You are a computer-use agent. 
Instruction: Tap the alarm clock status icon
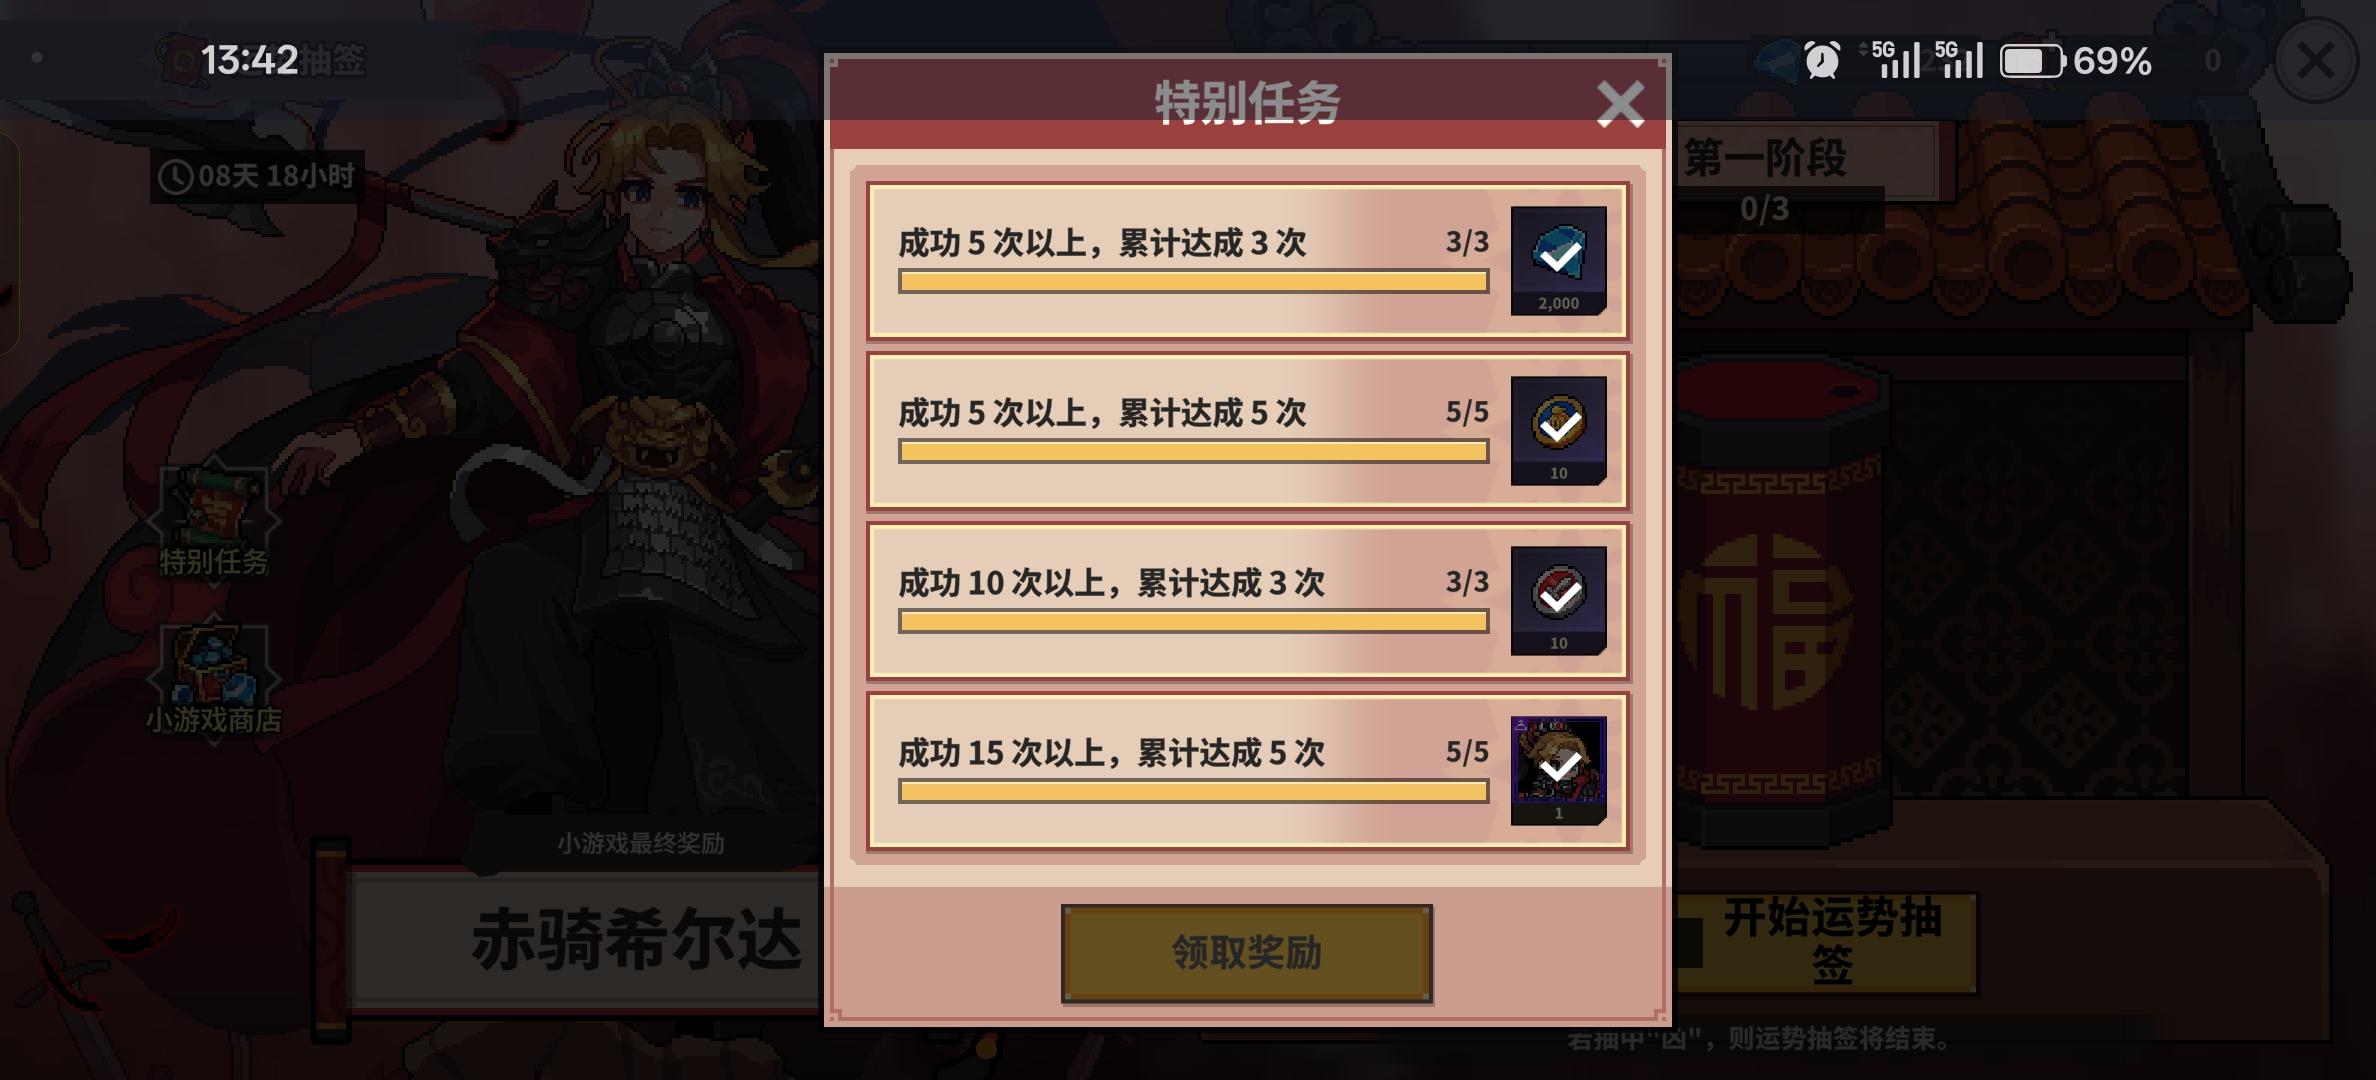(1822, 60)
